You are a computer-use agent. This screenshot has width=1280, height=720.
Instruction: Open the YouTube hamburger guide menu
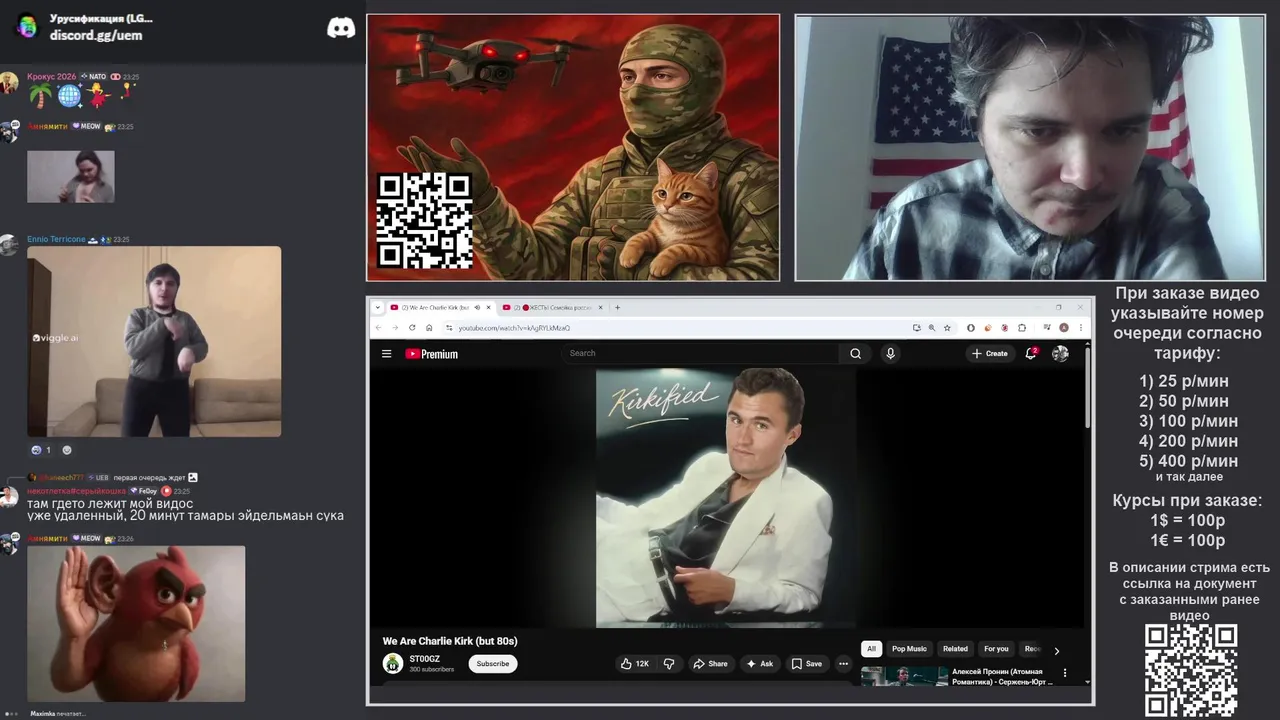point(386,354)
